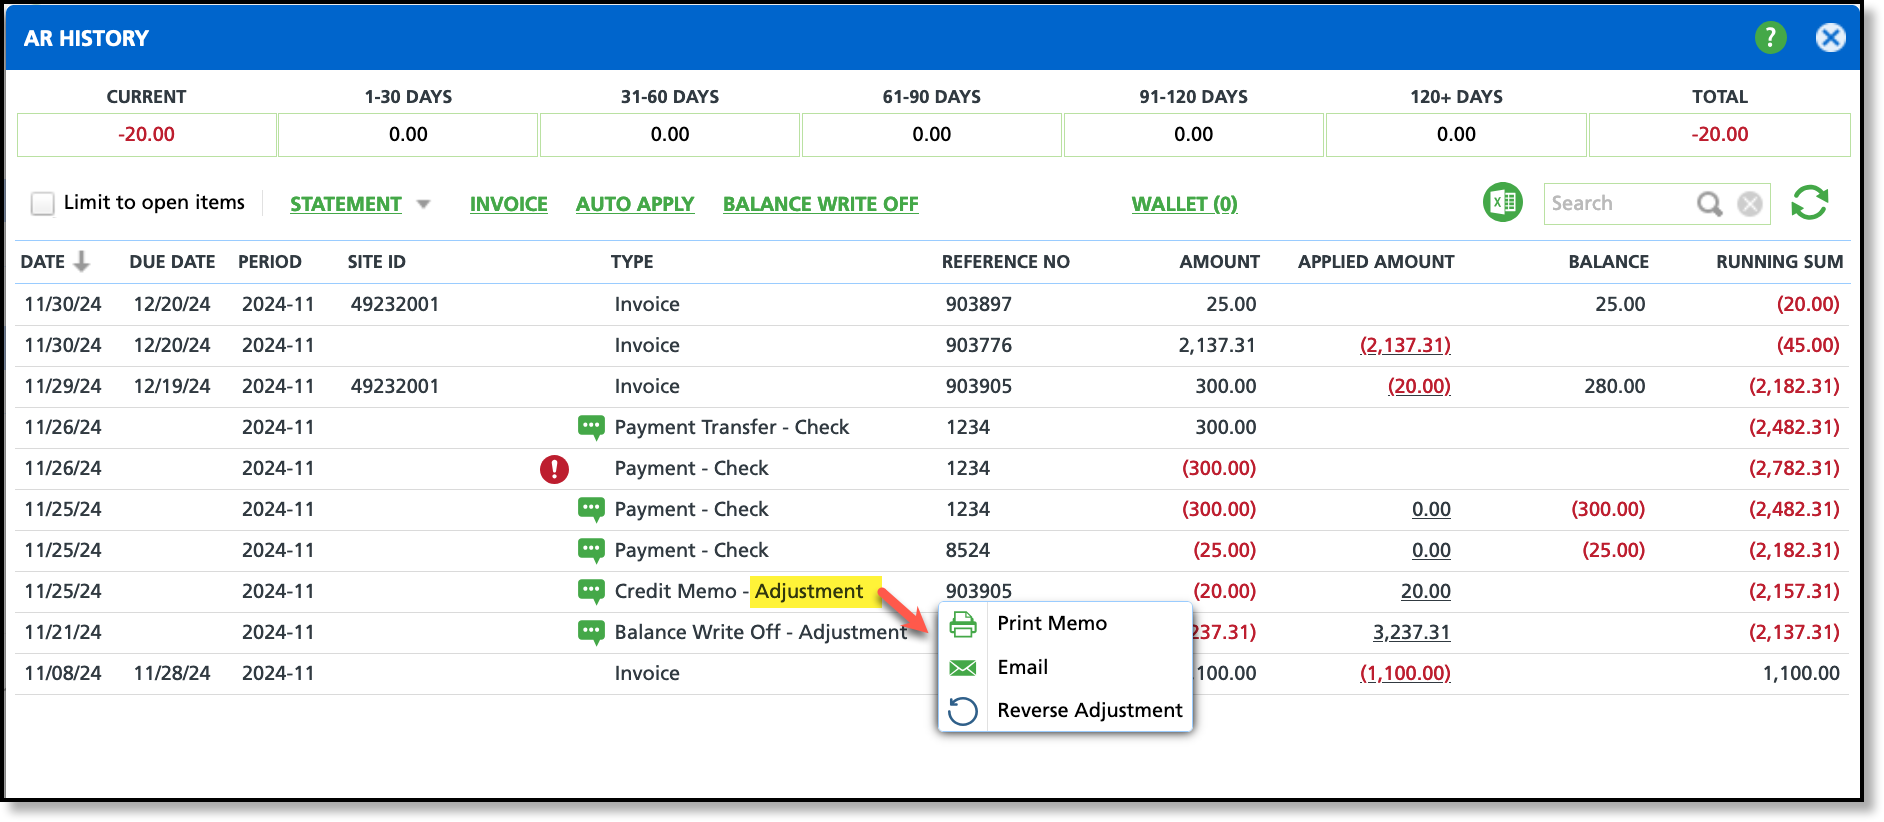Click the TOTAL aging value -20.00

pyautogui.click(x=1720, y=134)
